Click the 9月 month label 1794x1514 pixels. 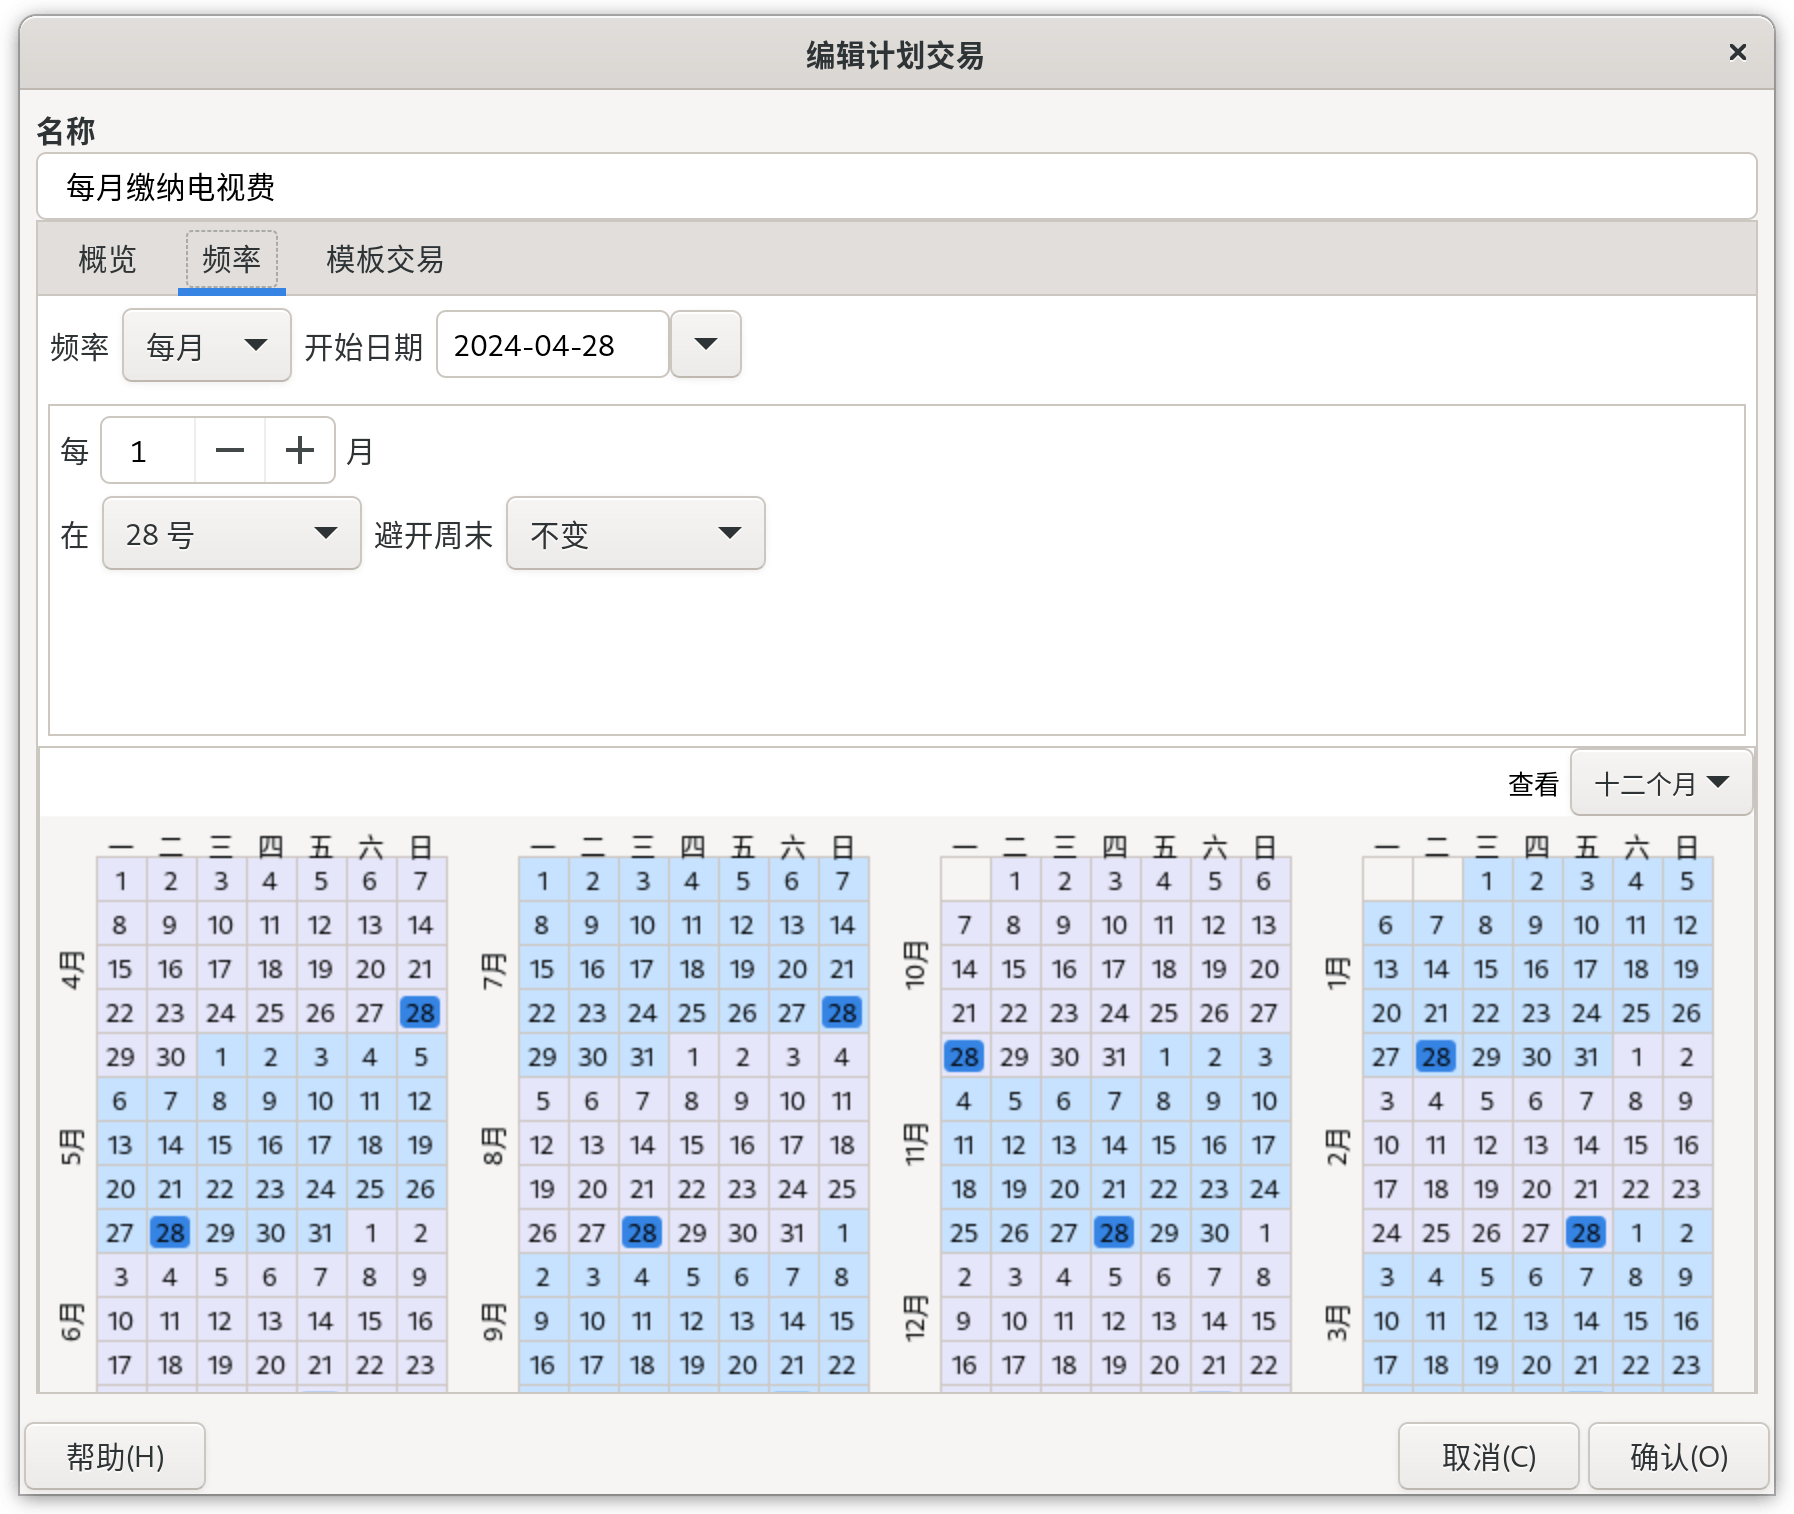click(x=494, y=1322)
